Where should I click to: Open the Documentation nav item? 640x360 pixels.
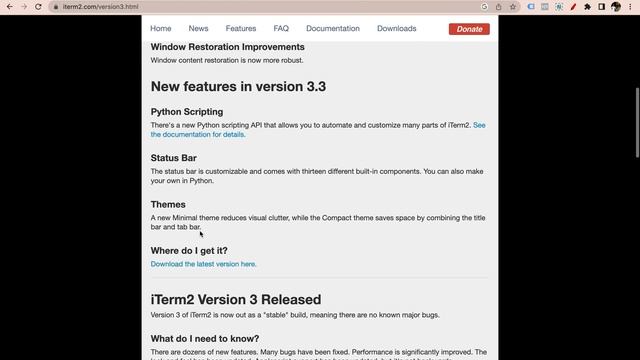(333, 29)
